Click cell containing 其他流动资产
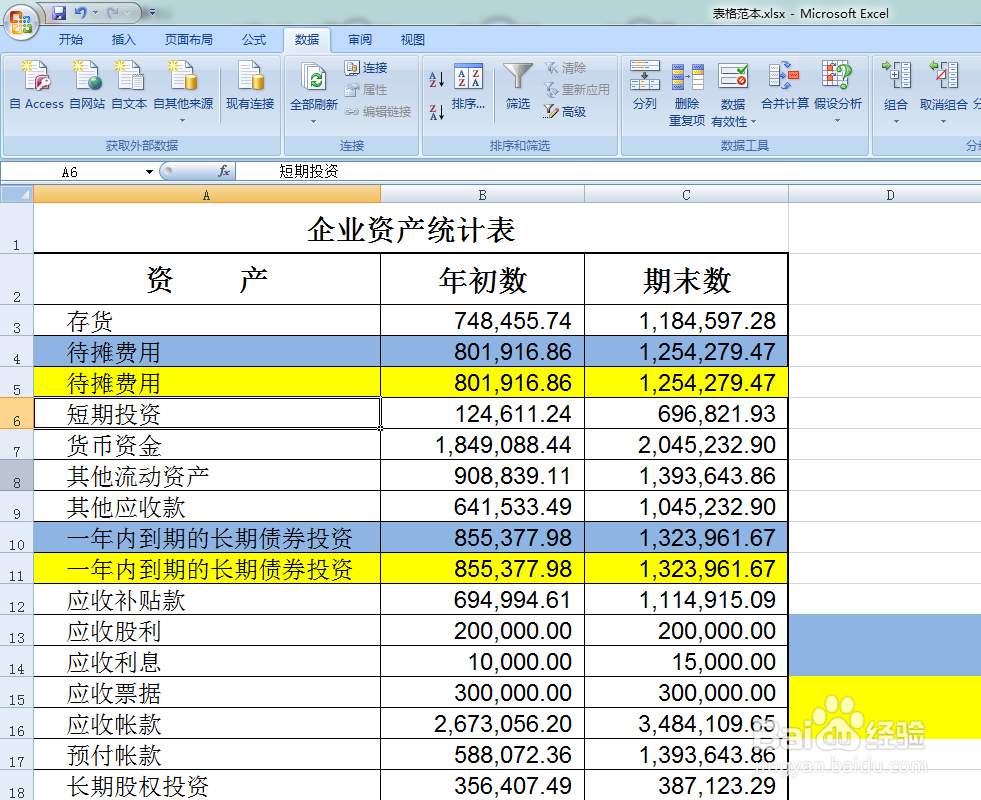The image size is (981, 800). (207, 475)
